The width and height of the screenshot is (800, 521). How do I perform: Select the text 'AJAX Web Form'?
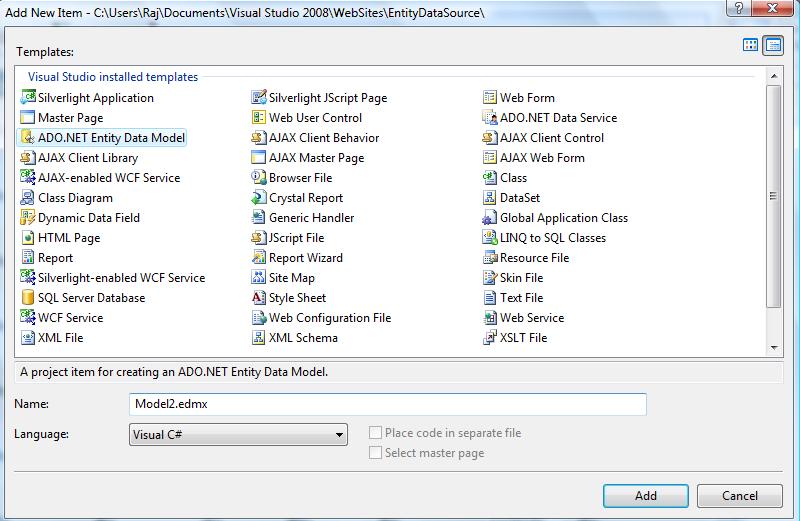point(542,158)
